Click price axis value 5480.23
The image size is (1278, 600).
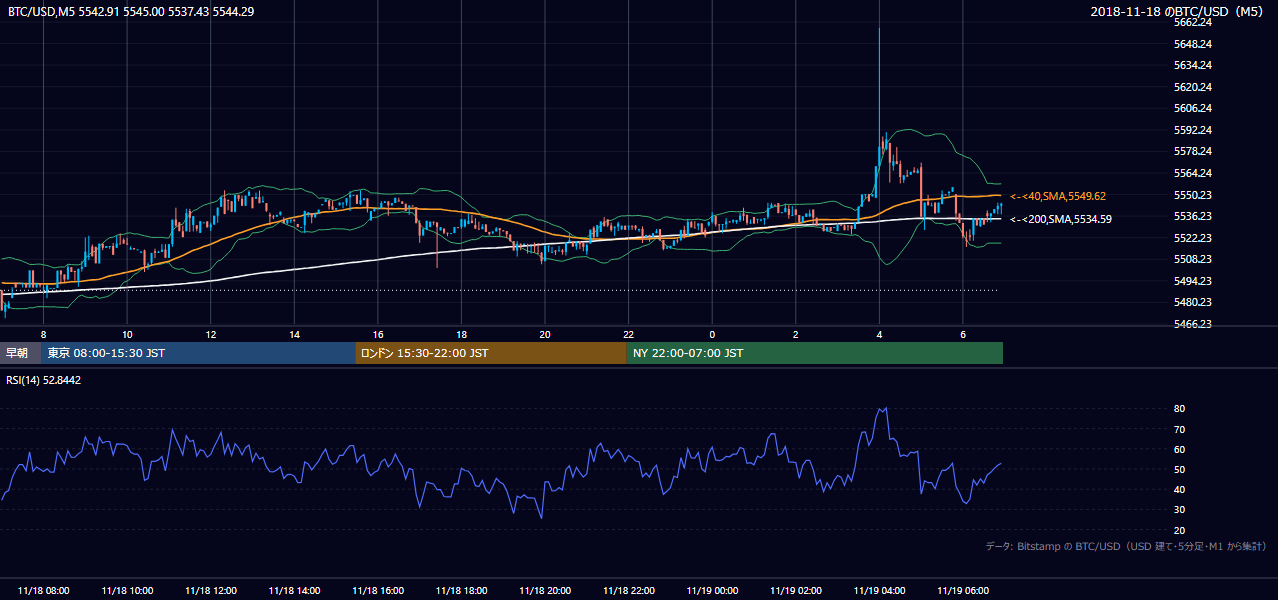[1193, 302]
